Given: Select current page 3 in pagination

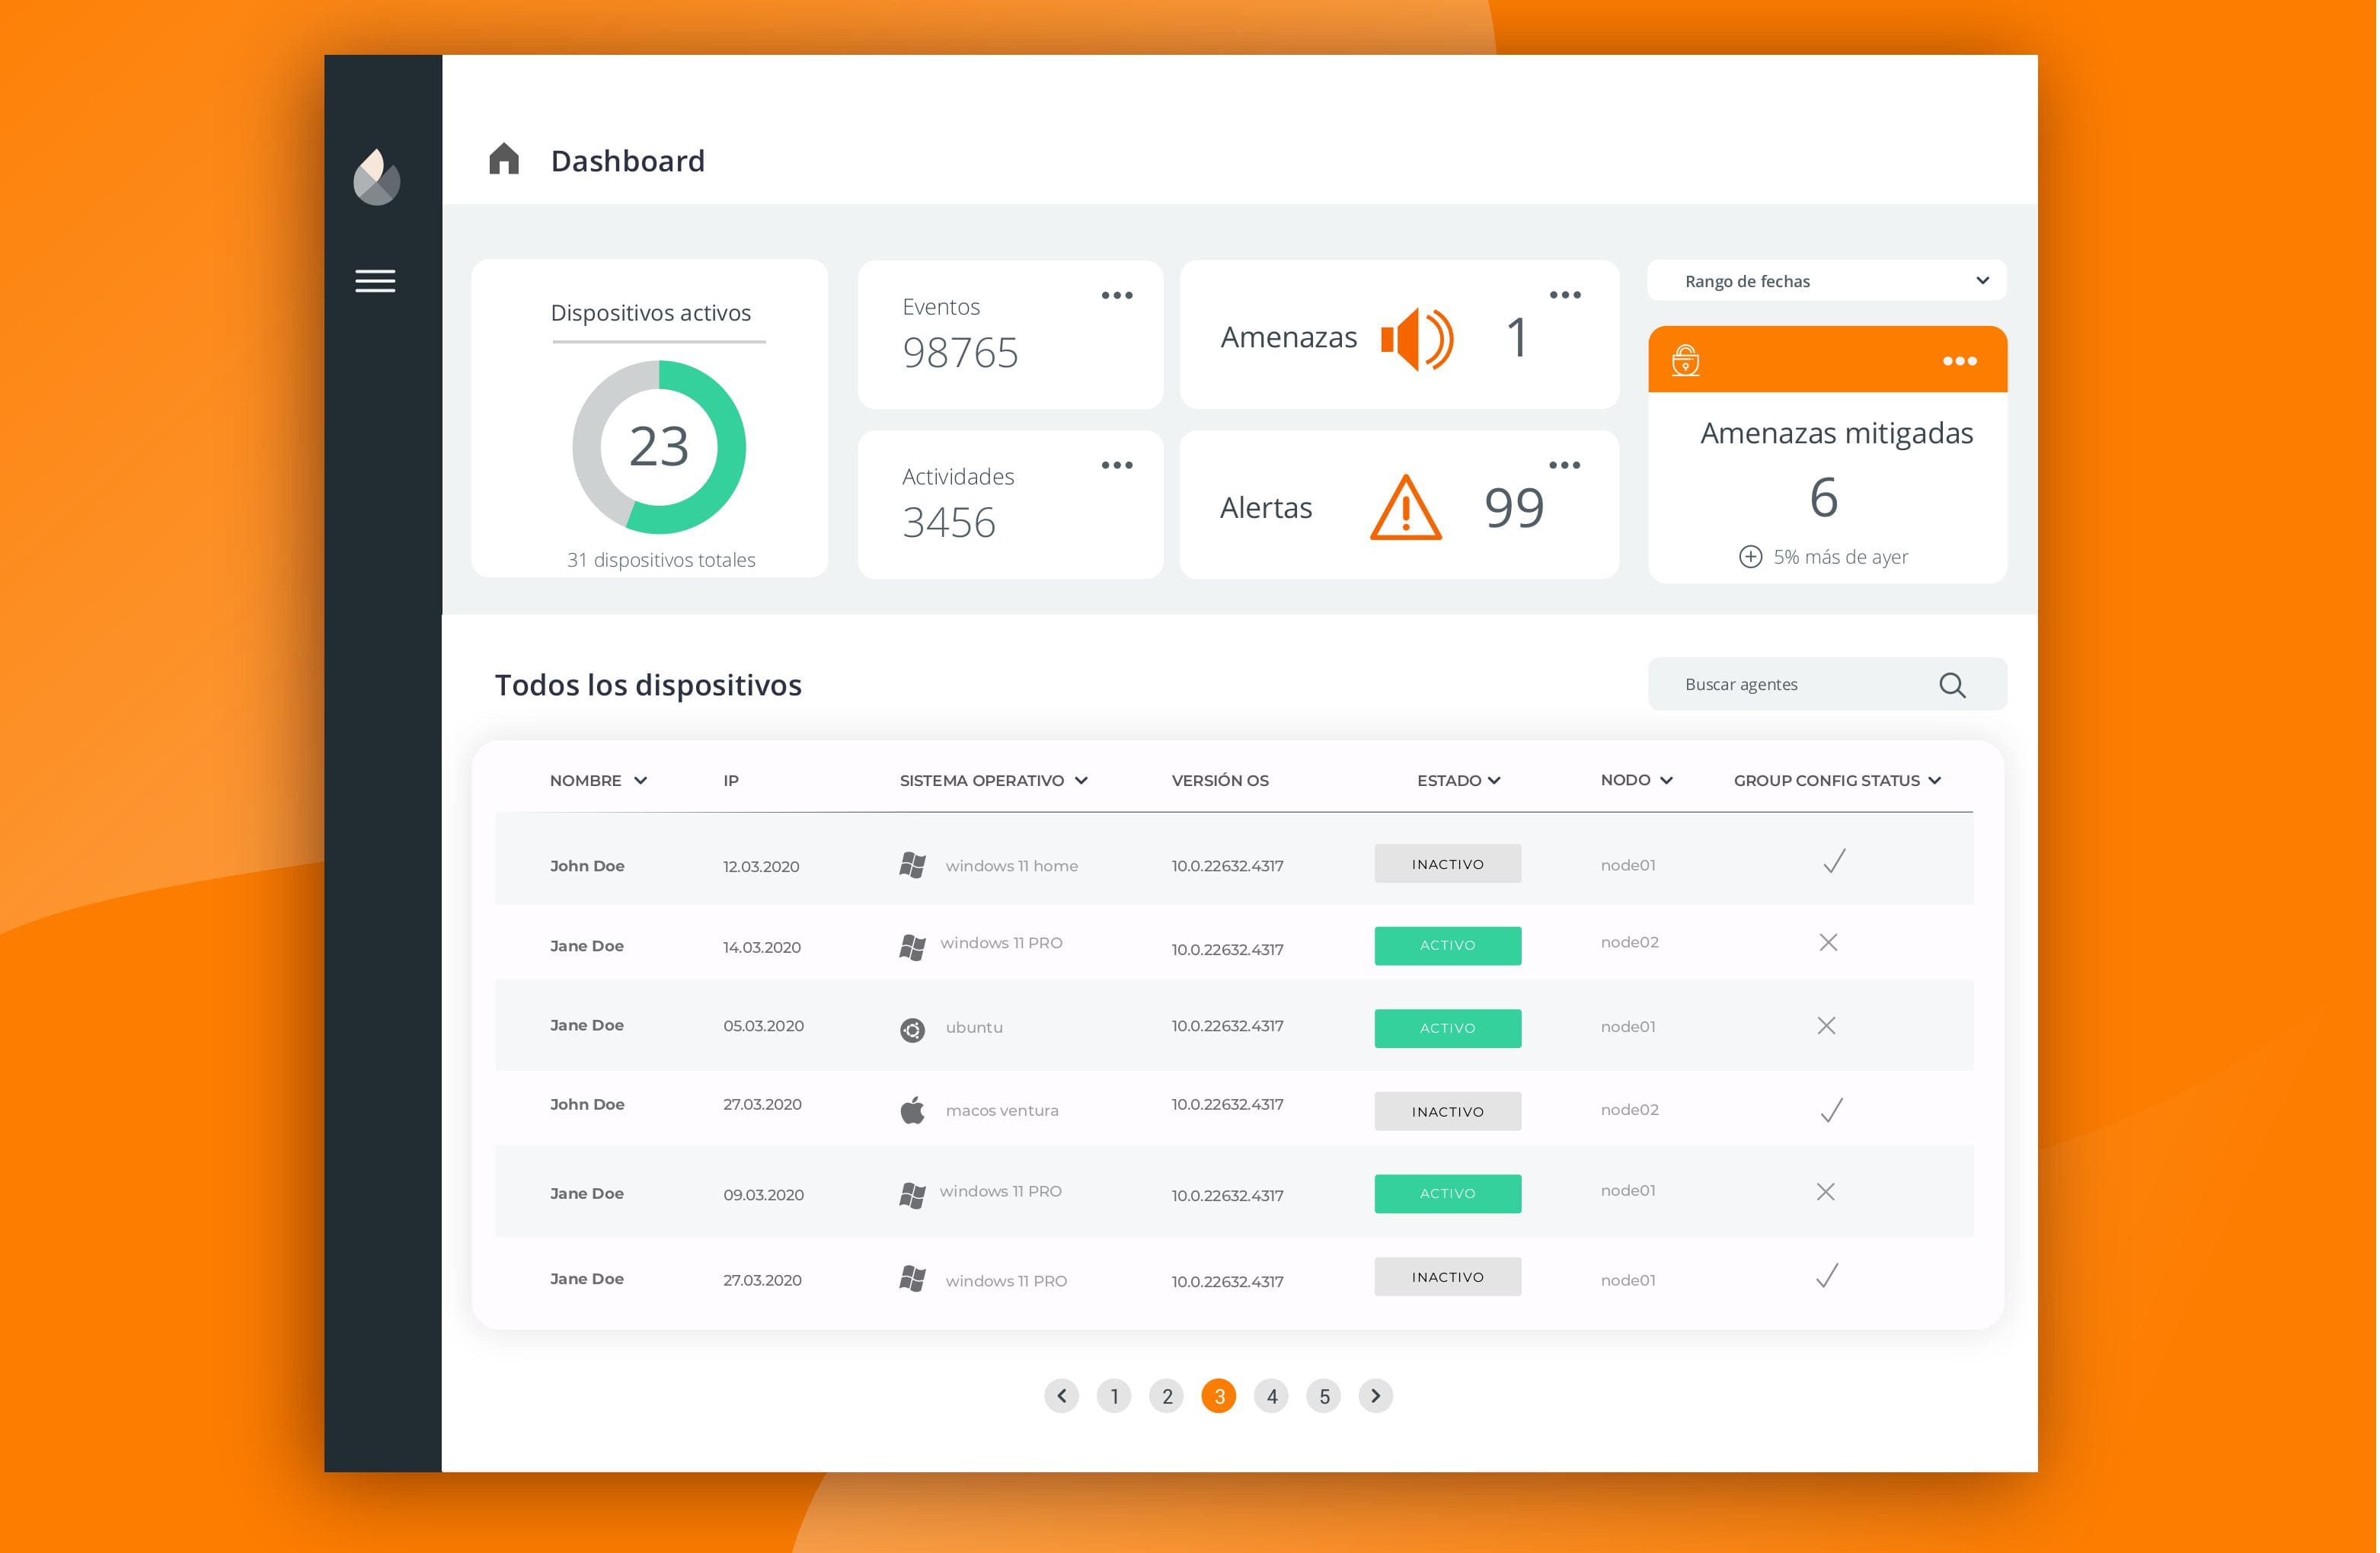Looking at the screenshot, I should point(1219,1396).
